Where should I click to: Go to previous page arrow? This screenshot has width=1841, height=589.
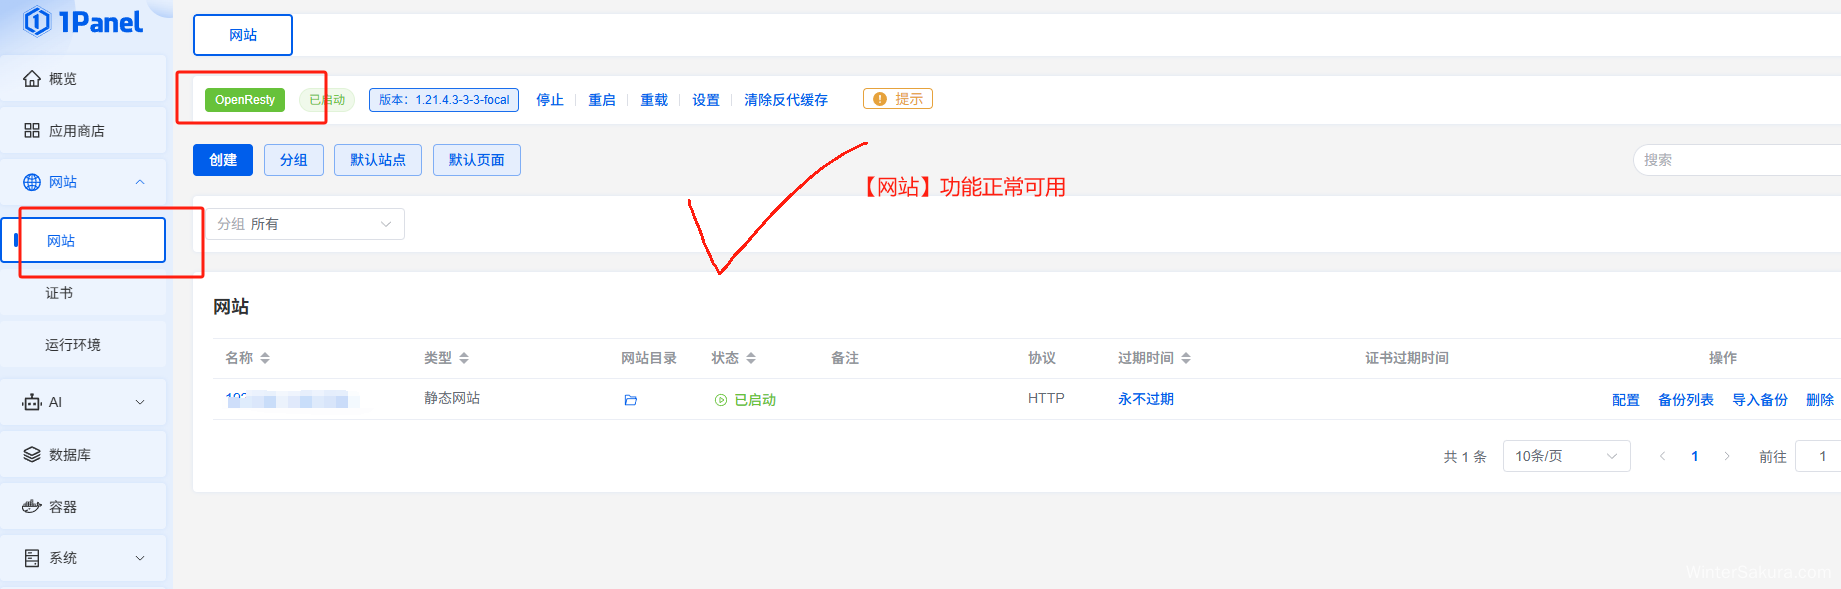(1663, 456)
